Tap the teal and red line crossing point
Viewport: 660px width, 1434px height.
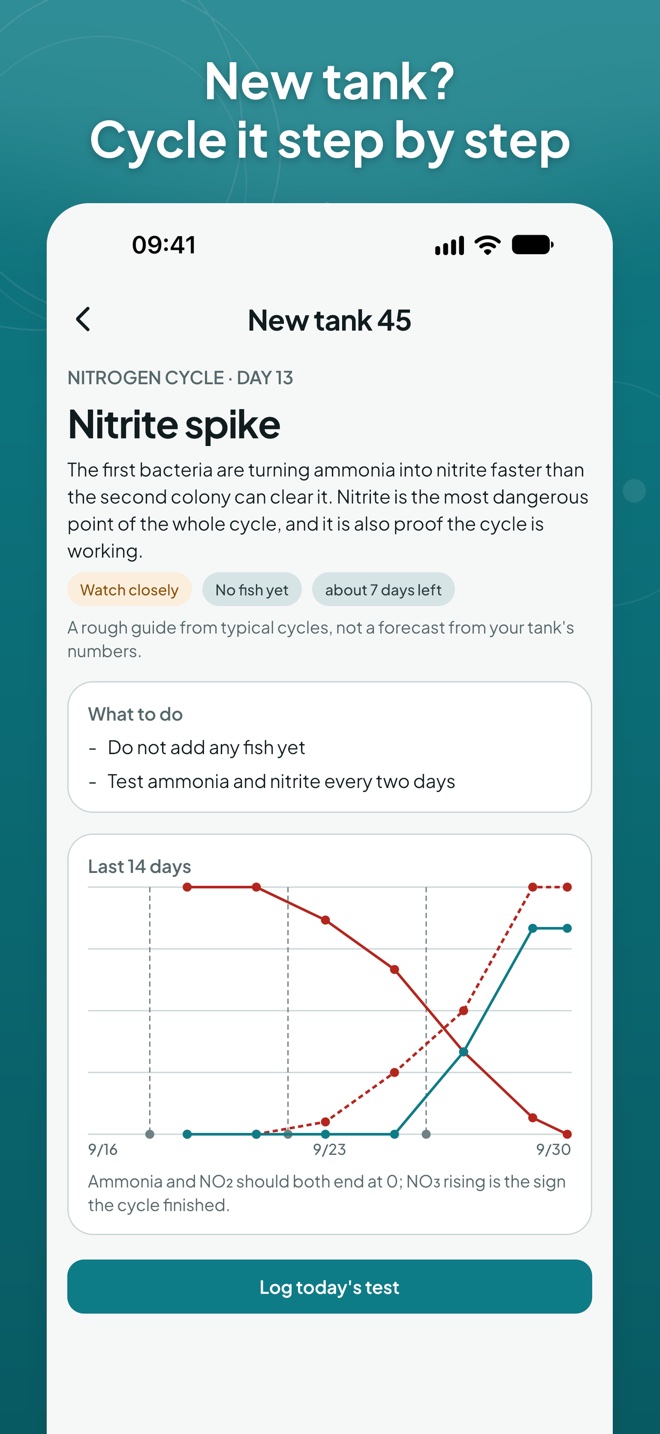coord(464,1051)
